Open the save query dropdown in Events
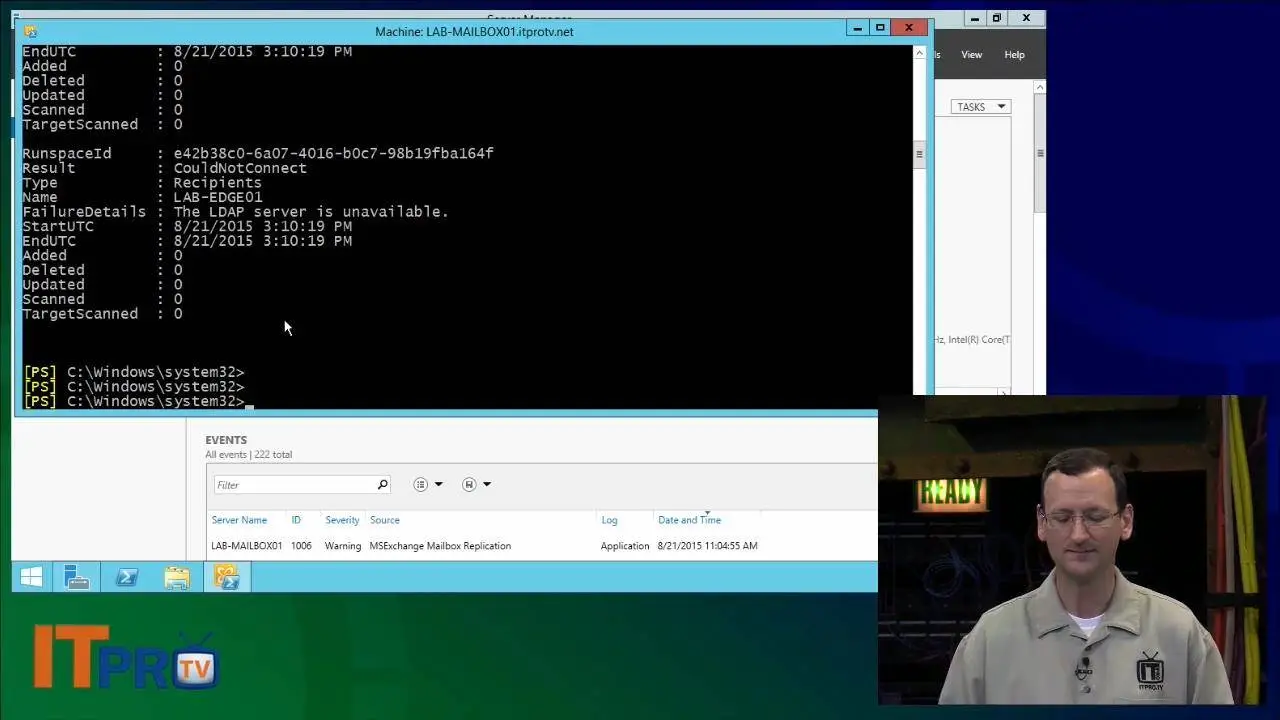 (x=476, y=485)
